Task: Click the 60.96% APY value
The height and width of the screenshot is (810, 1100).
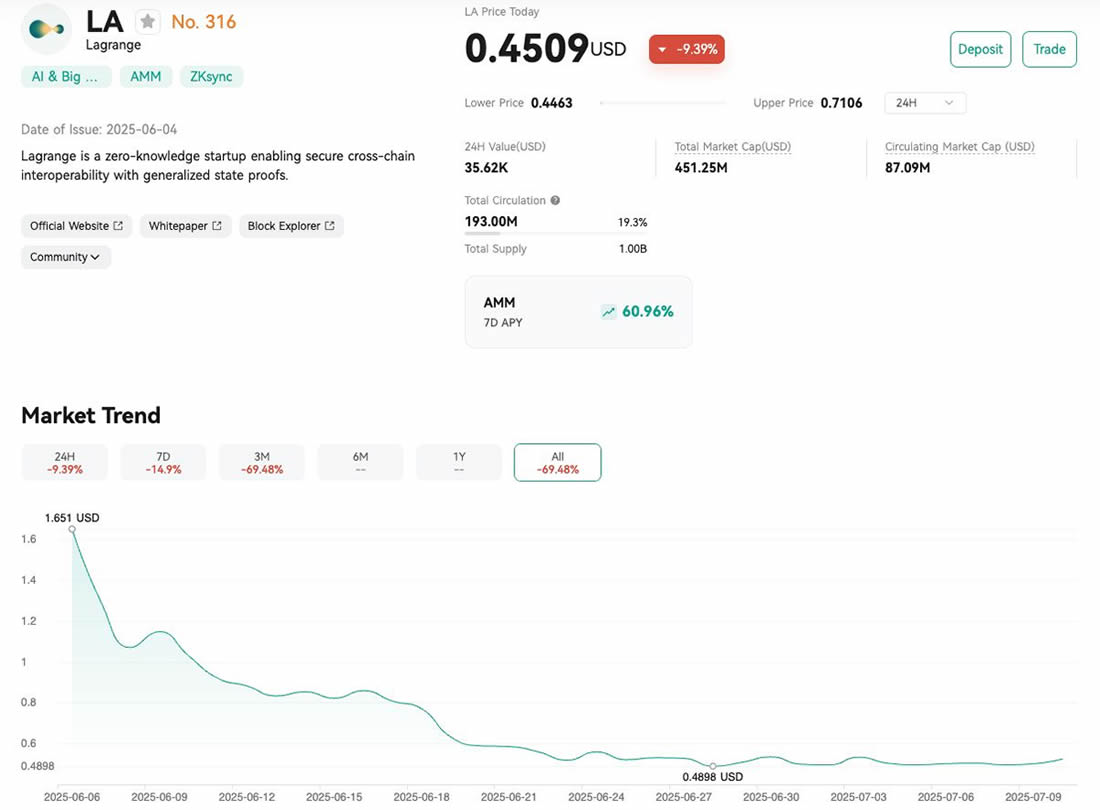Action: (x=648, y=311)
